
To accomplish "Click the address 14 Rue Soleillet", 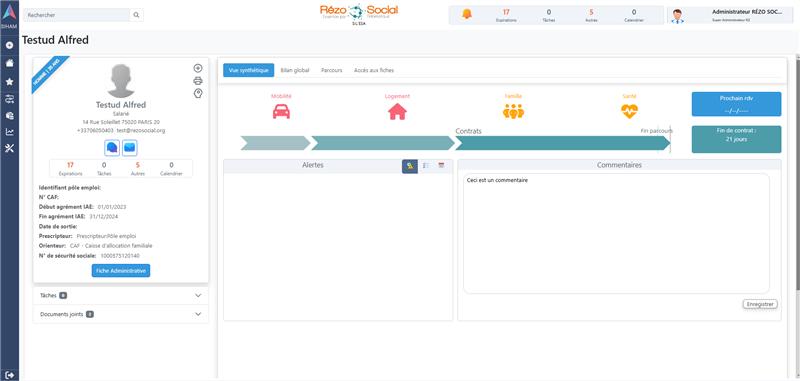I will tap(121, 122).
